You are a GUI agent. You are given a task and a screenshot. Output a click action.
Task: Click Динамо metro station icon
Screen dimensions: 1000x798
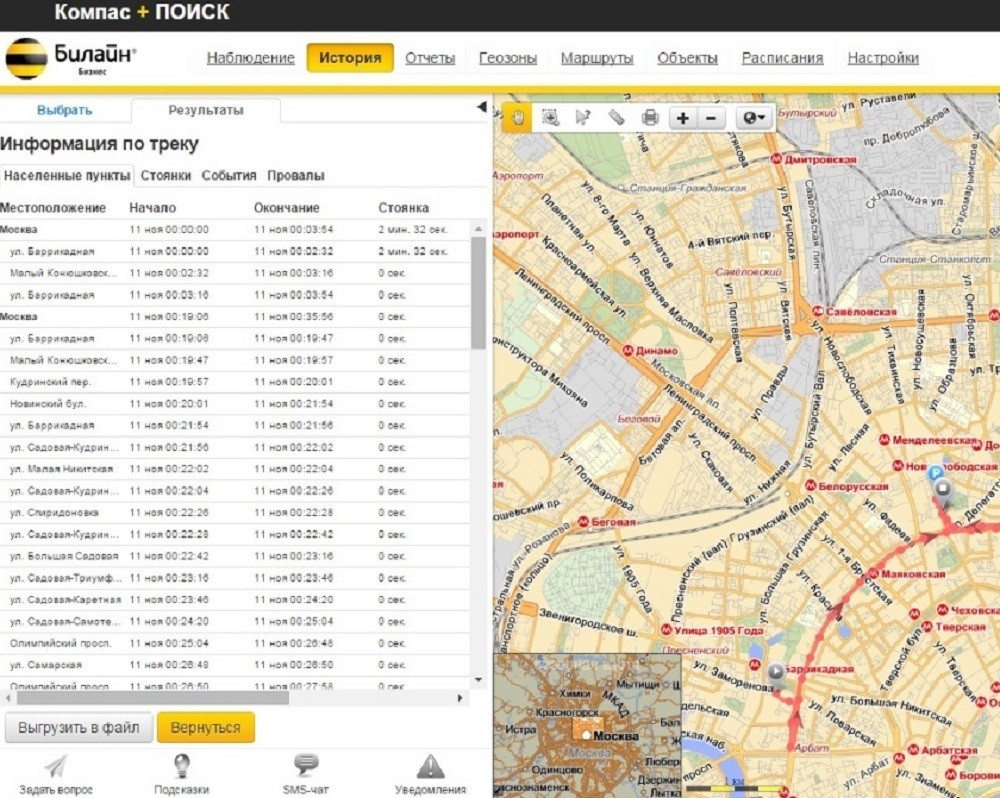[628, 350]
